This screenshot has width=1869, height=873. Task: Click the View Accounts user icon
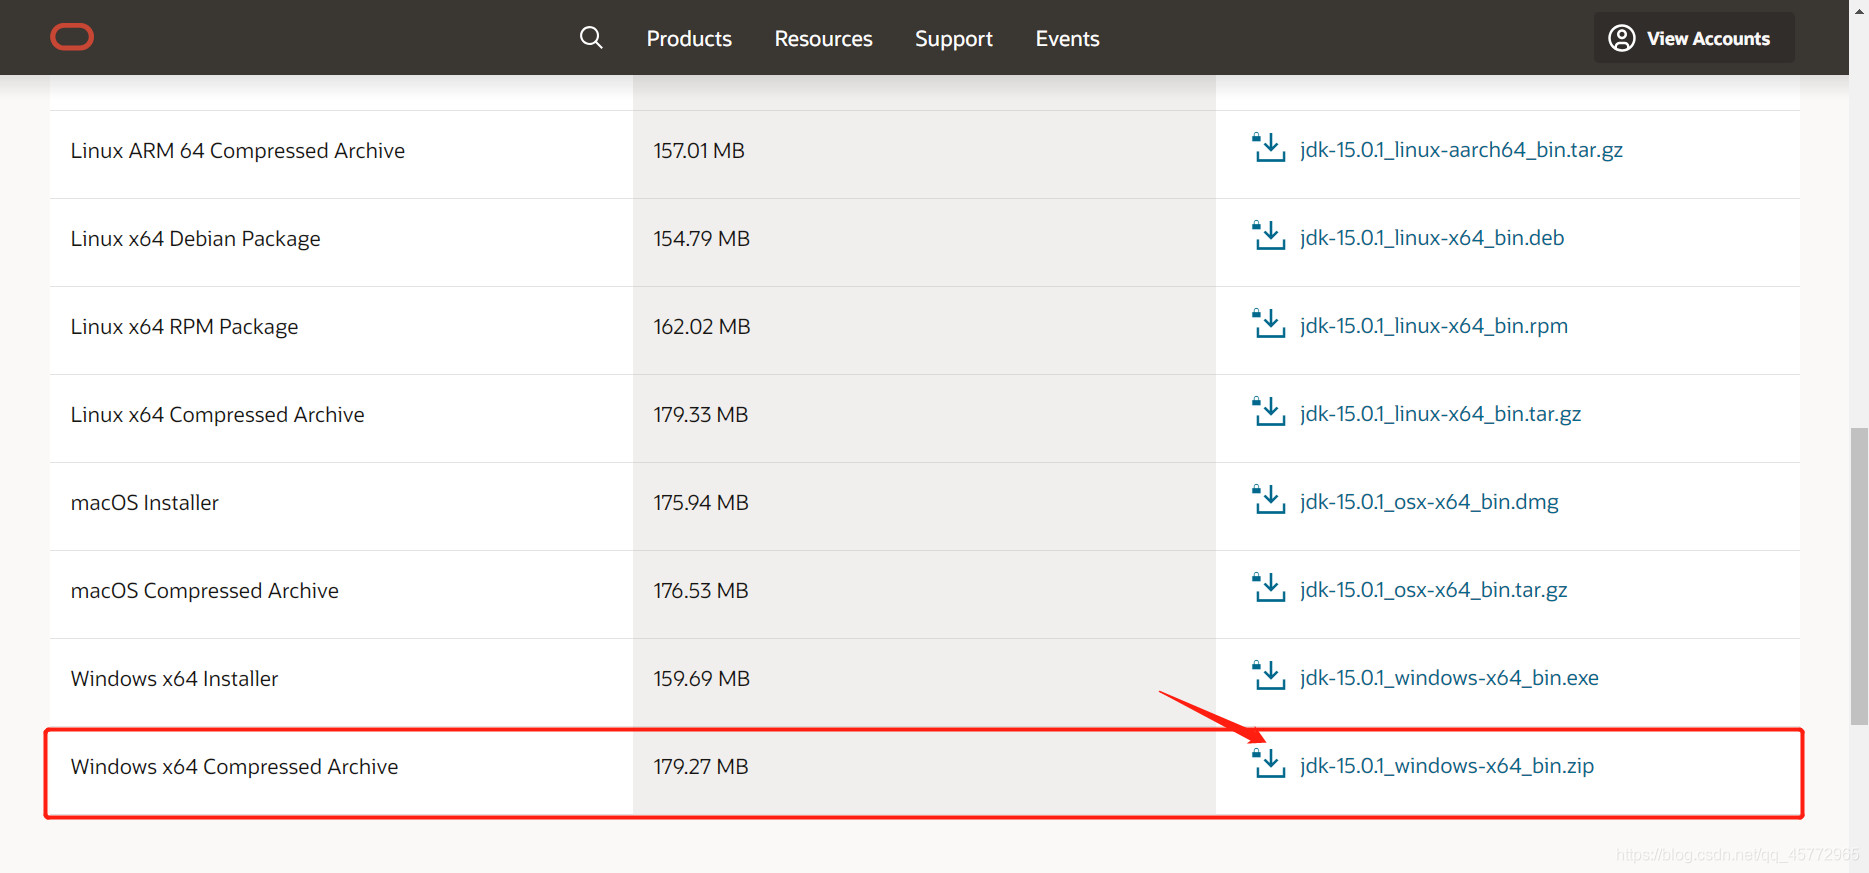pos(1621,38)
